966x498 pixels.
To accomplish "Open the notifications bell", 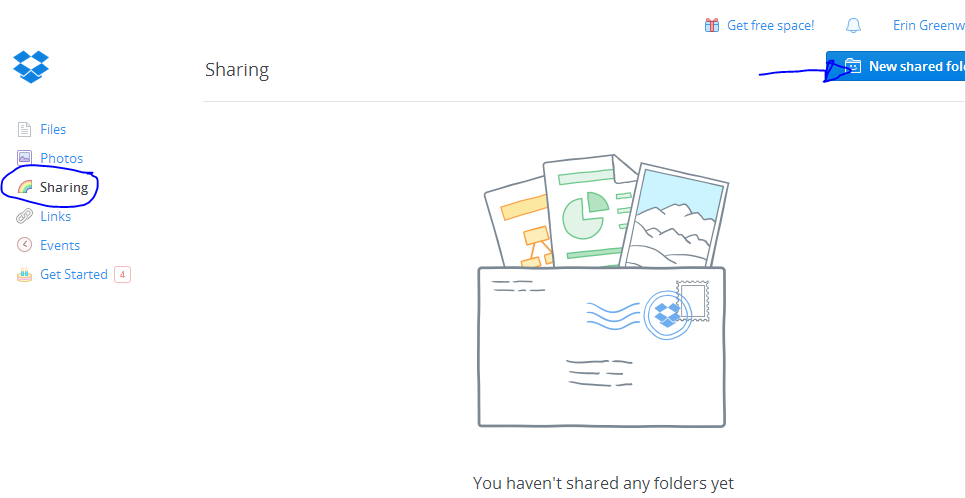I will pyautogui.click(x=853, y=25).
